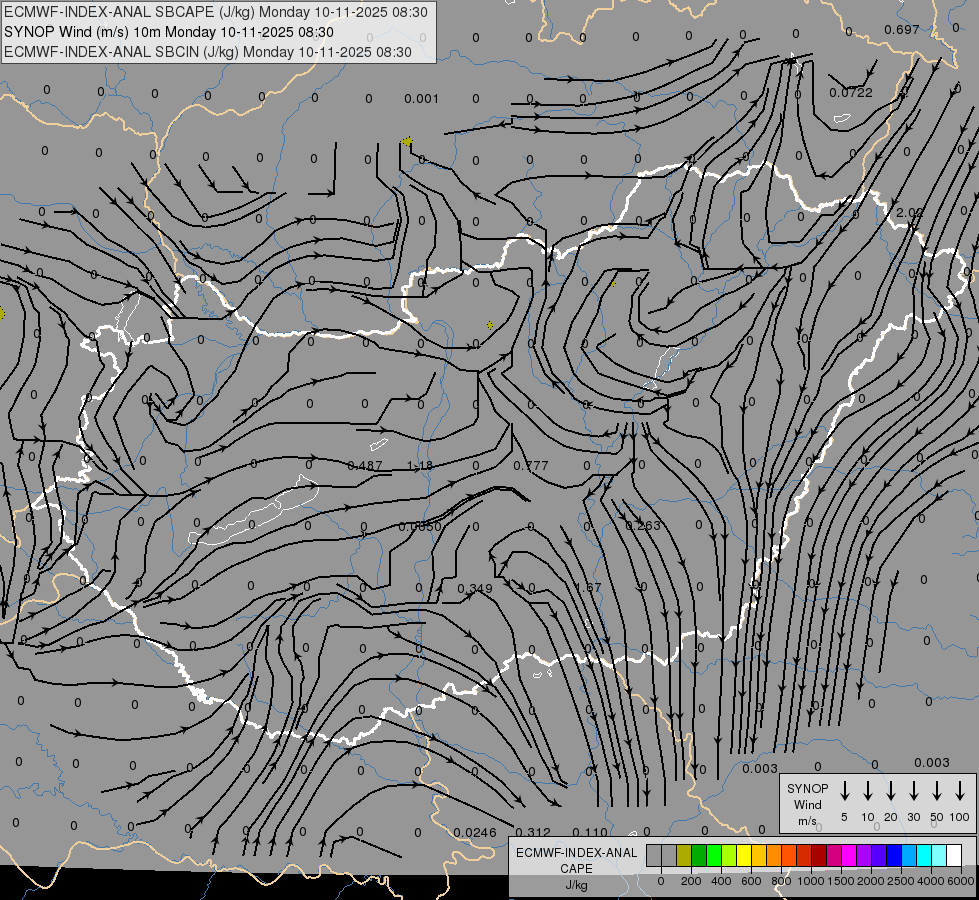Click the 0.001 value on the map
The image size is (979, 900).
pyautogui.click(x=421, y=99)
